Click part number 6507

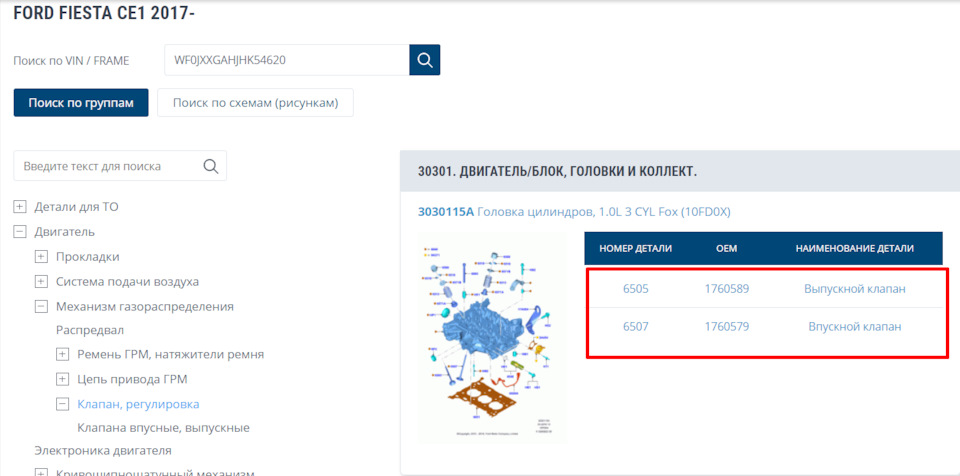tap(636, 327)
